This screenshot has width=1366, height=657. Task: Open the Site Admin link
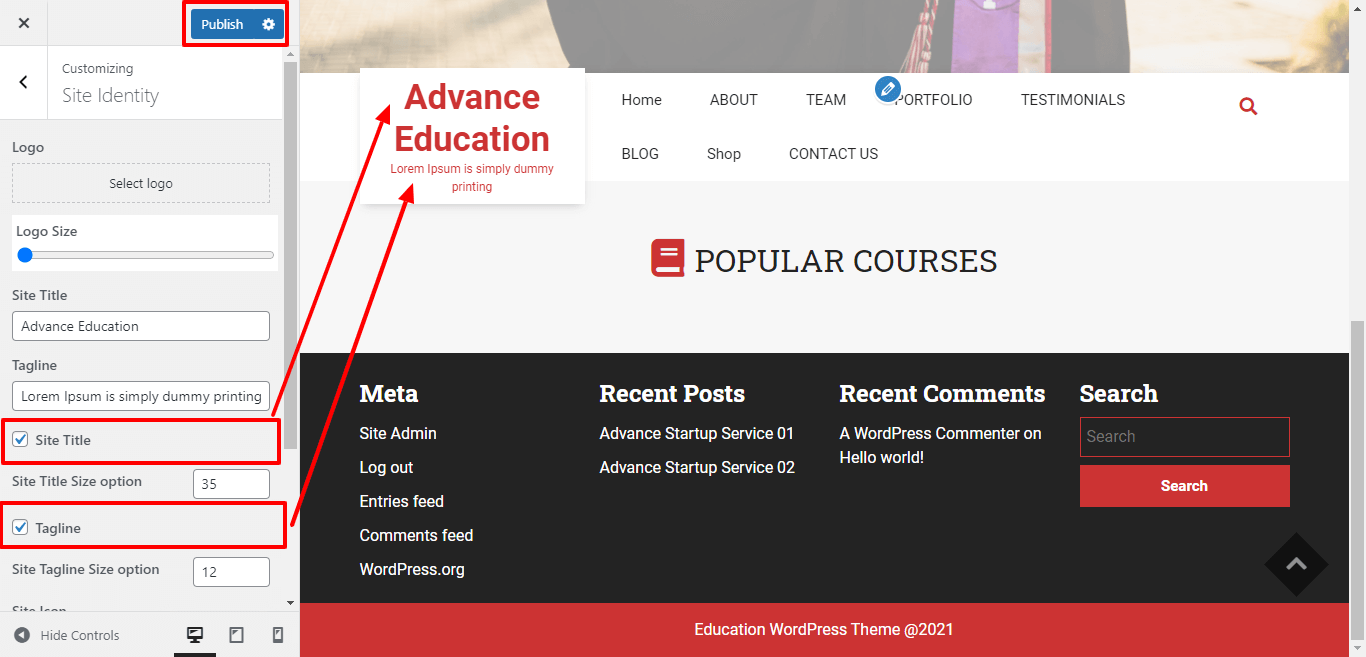398,434
